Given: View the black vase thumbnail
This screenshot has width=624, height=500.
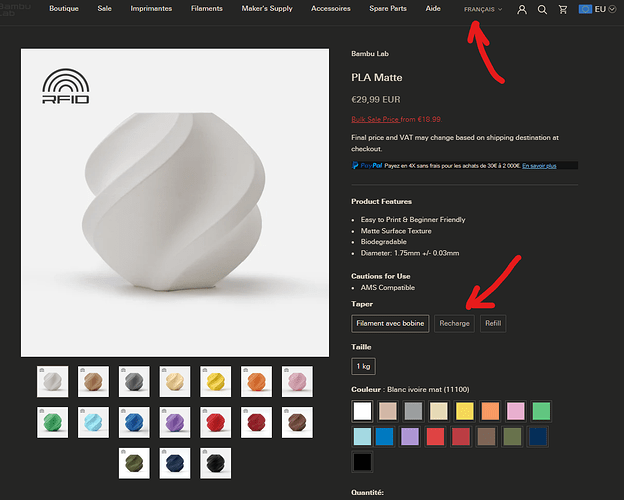Looking at the screenshot, I should [216, 463].
